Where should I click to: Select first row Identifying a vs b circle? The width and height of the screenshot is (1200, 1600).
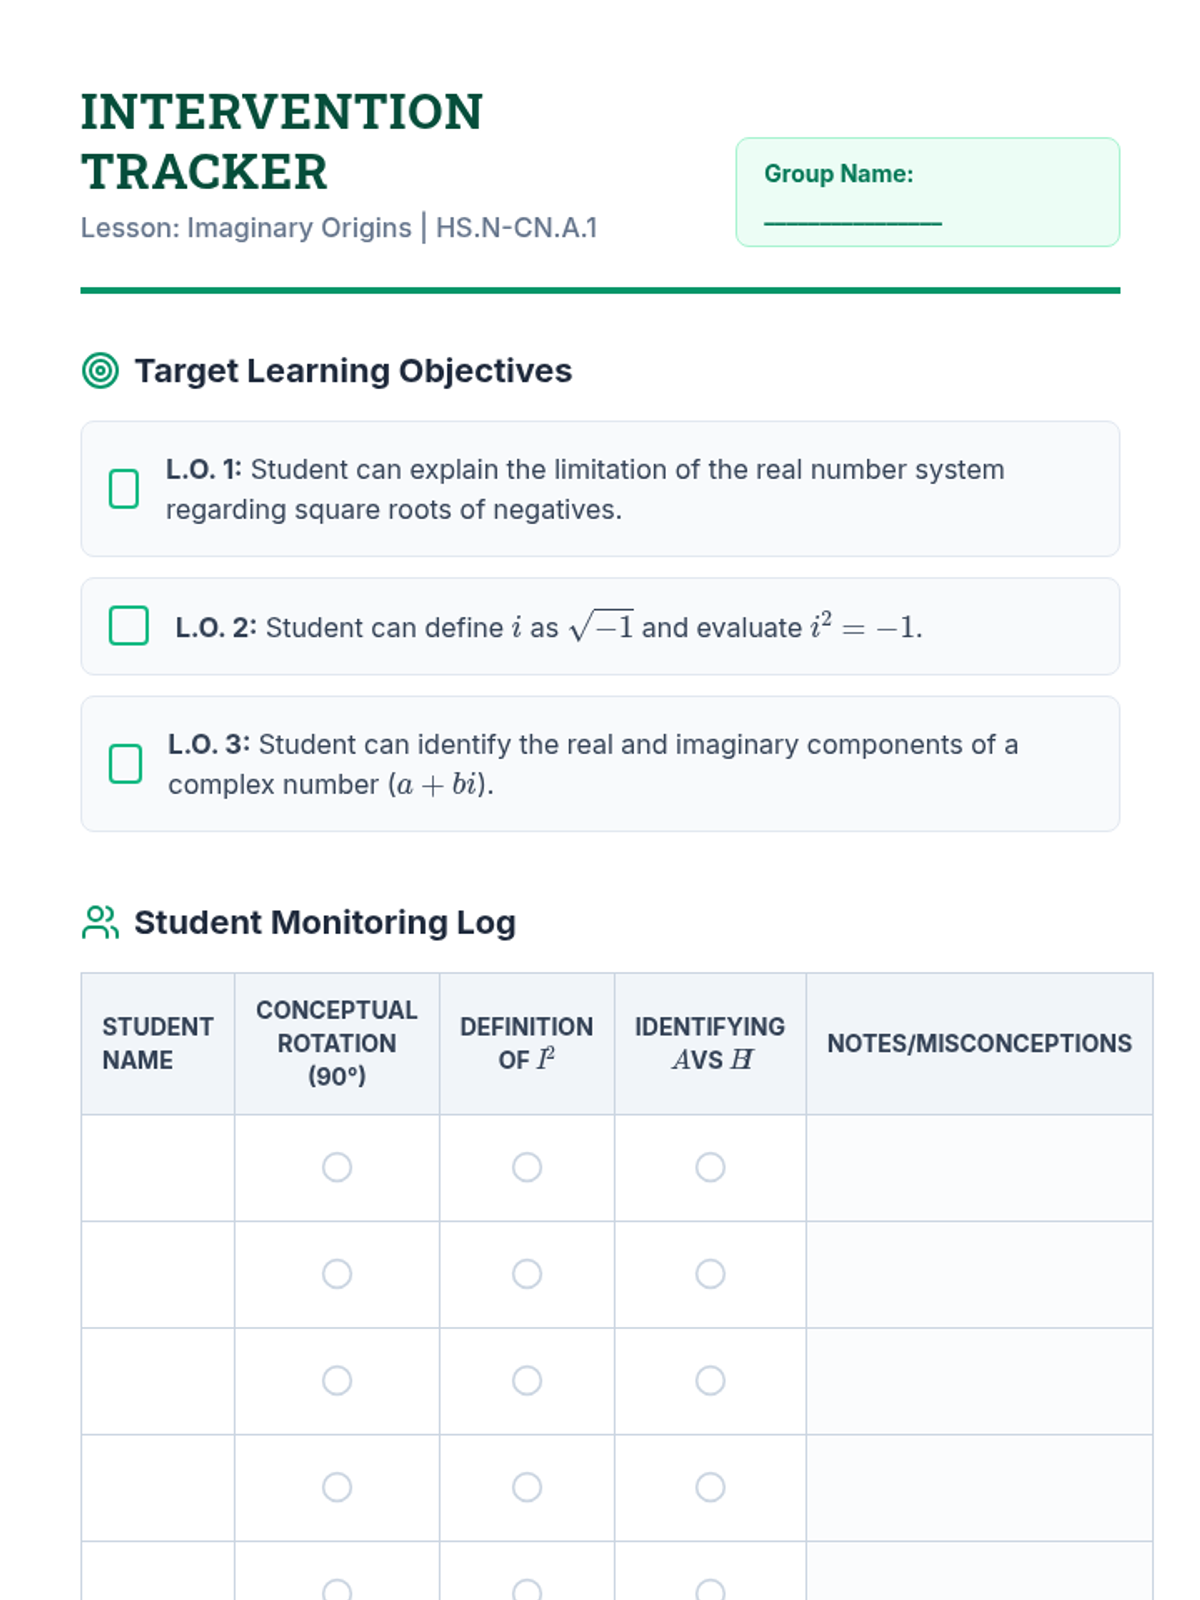pyautogui.click(x=710, y=1167)
